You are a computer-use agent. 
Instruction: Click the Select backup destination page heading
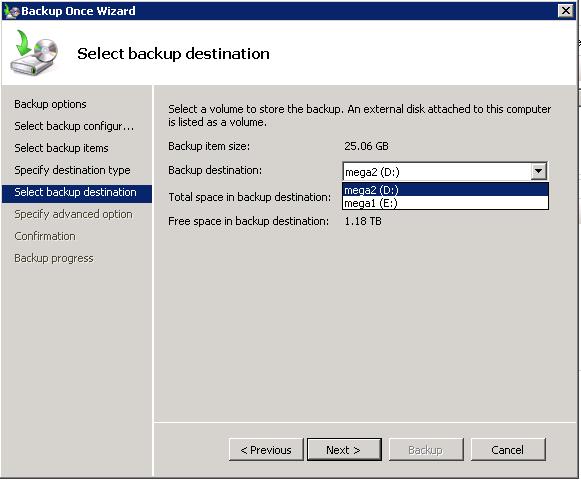point(173,54)
